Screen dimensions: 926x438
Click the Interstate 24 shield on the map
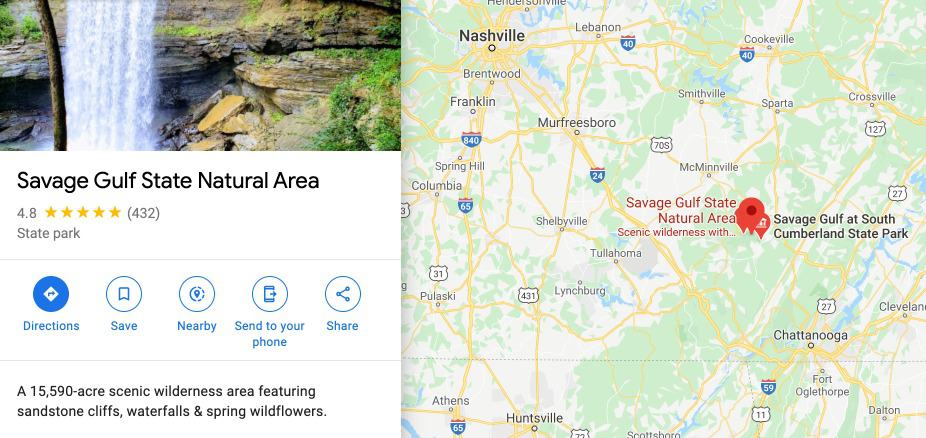click(x=597, y=175)
